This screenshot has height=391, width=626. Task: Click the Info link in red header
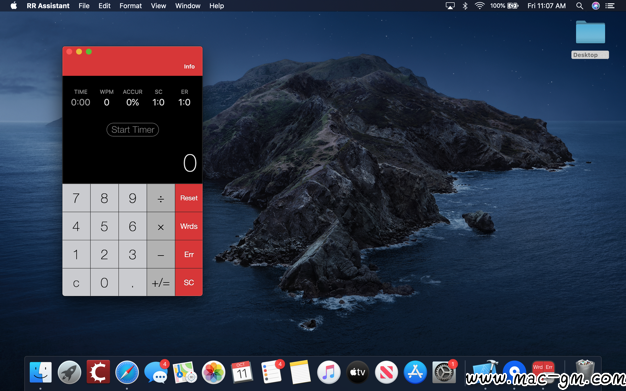click(189, 66)
